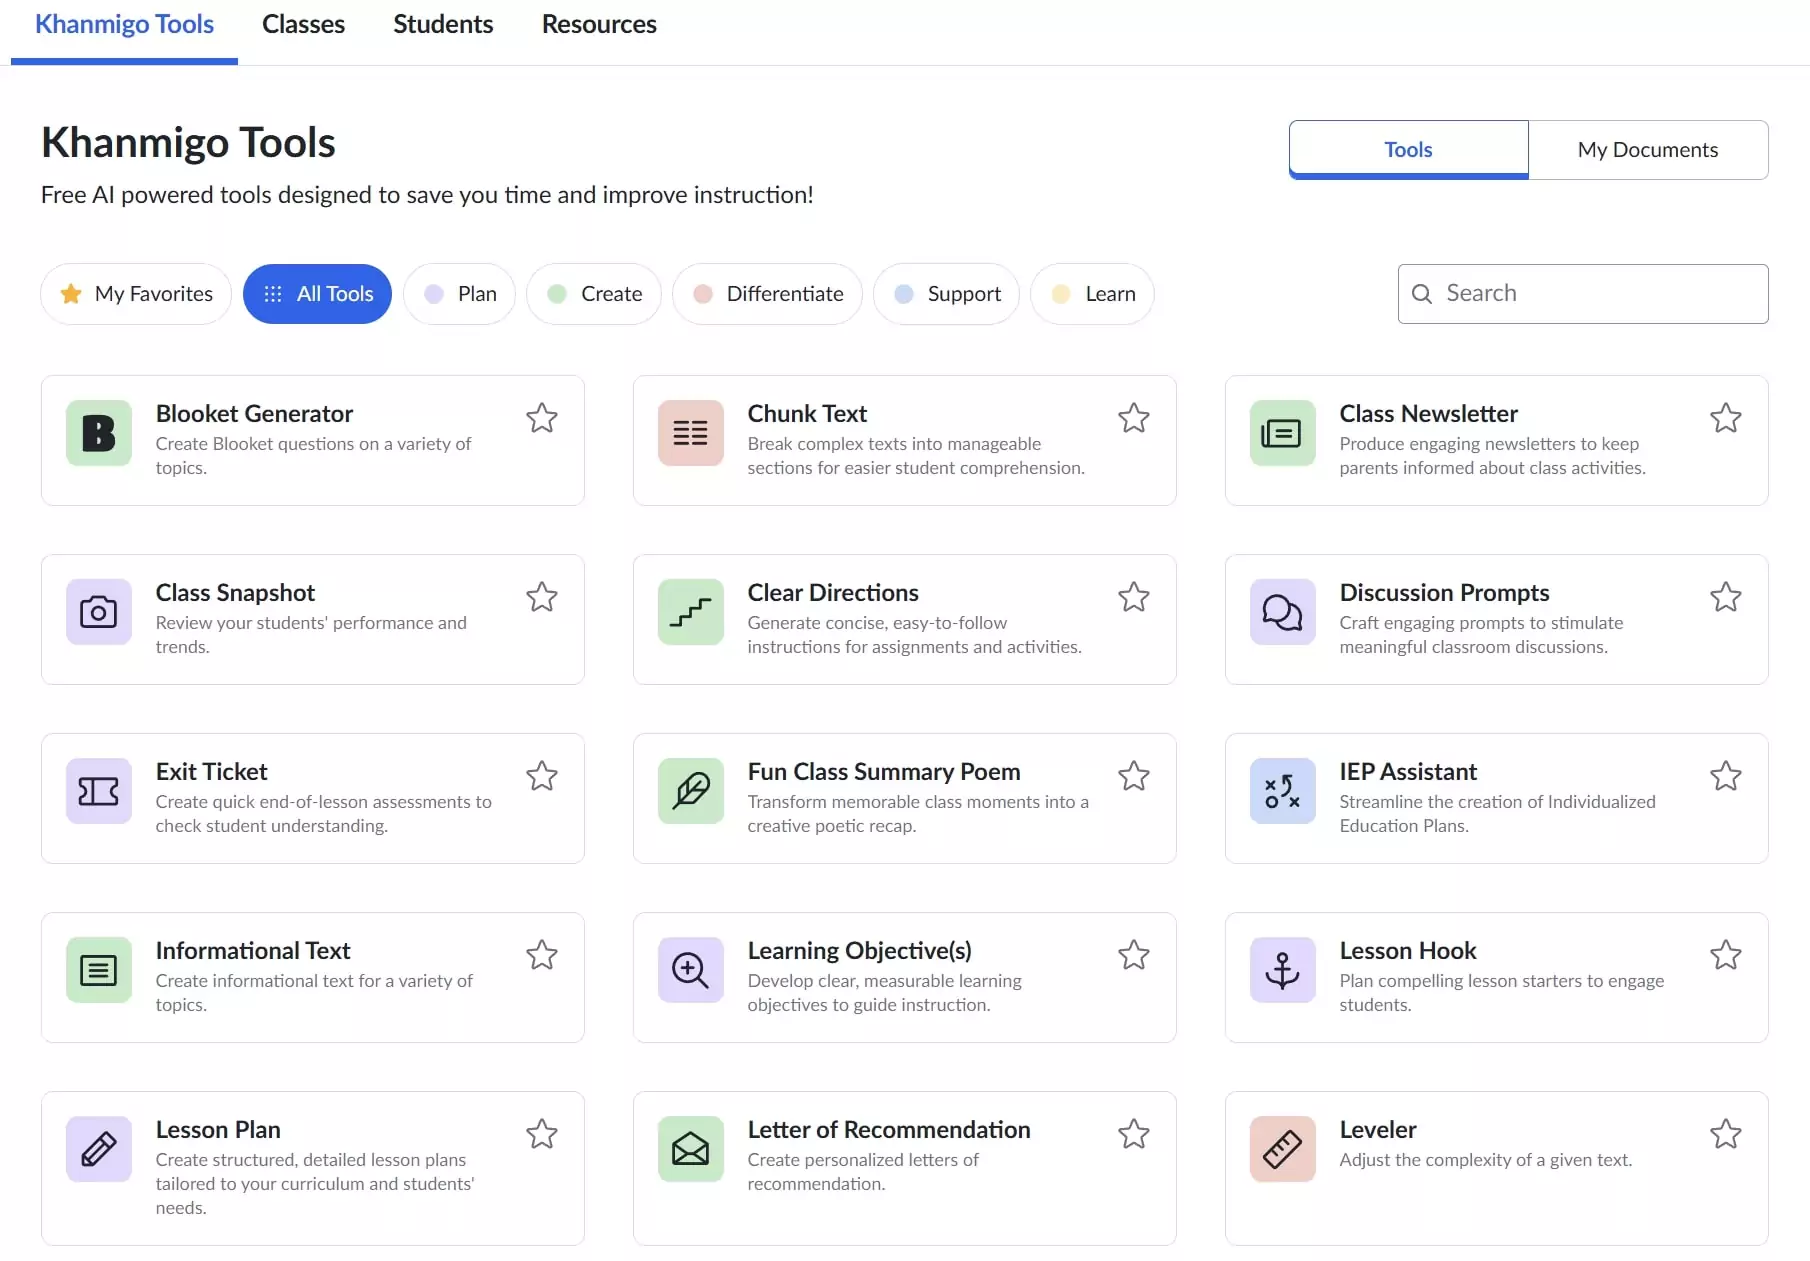This screenshot has height=1261, width=1810.
Task: Open the Lesson Plan title link
Action: click(x=218, y=1130)
